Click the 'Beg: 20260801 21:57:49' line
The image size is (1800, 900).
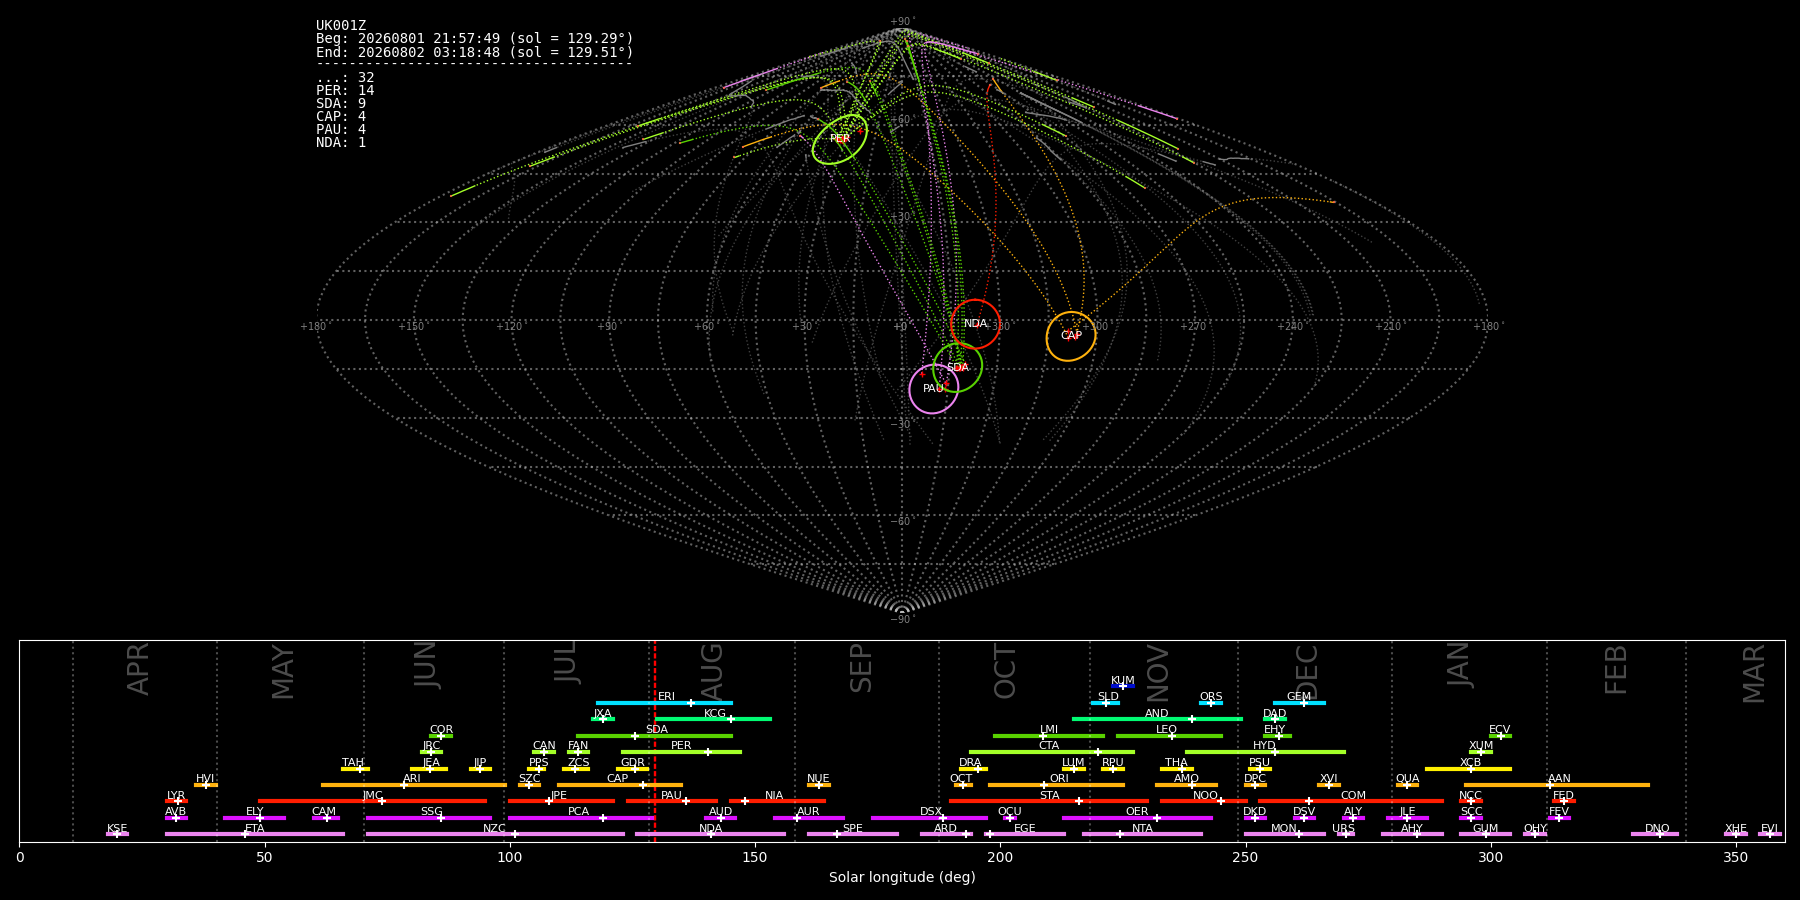[475, 39]
